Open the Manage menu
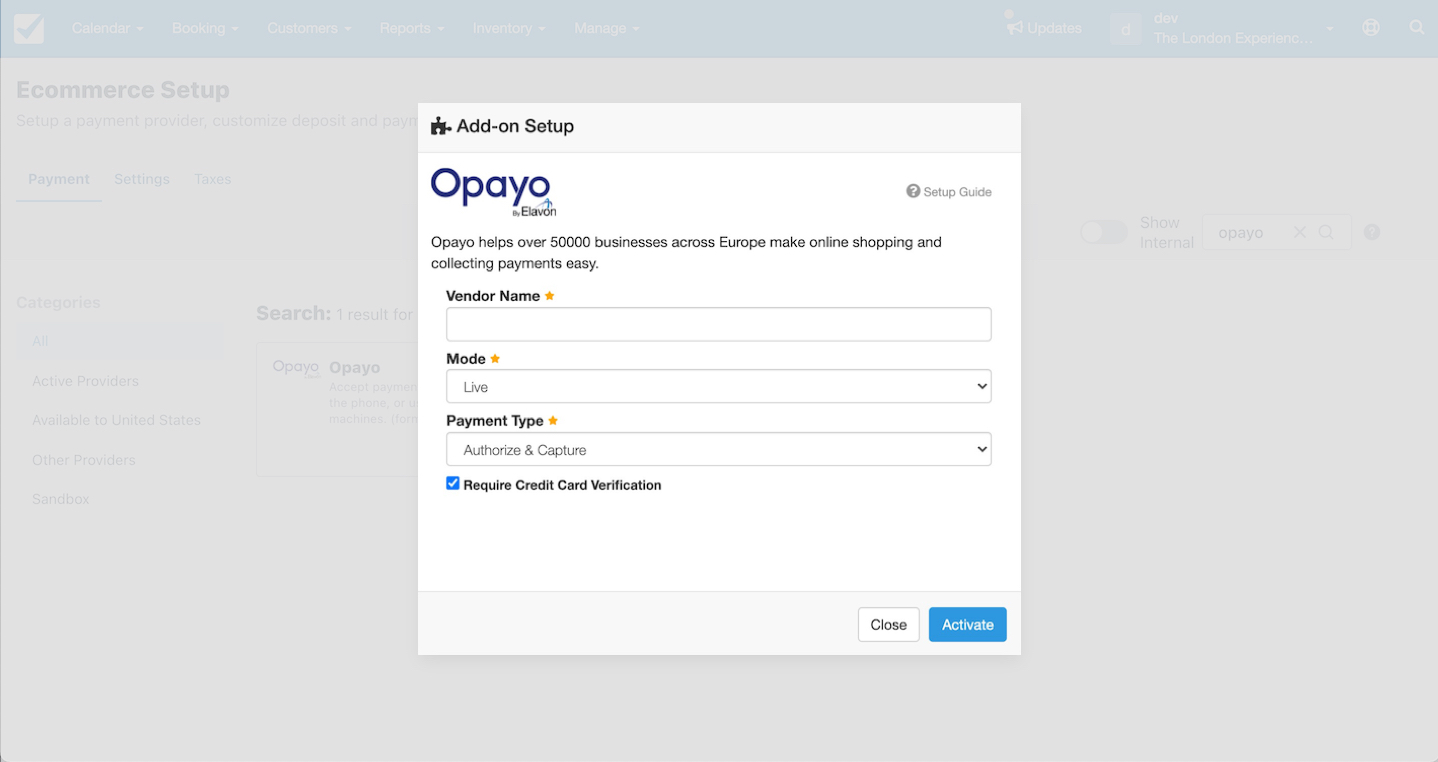The height and width of the screenshot is (762, 1438). (x=607, y=28)
